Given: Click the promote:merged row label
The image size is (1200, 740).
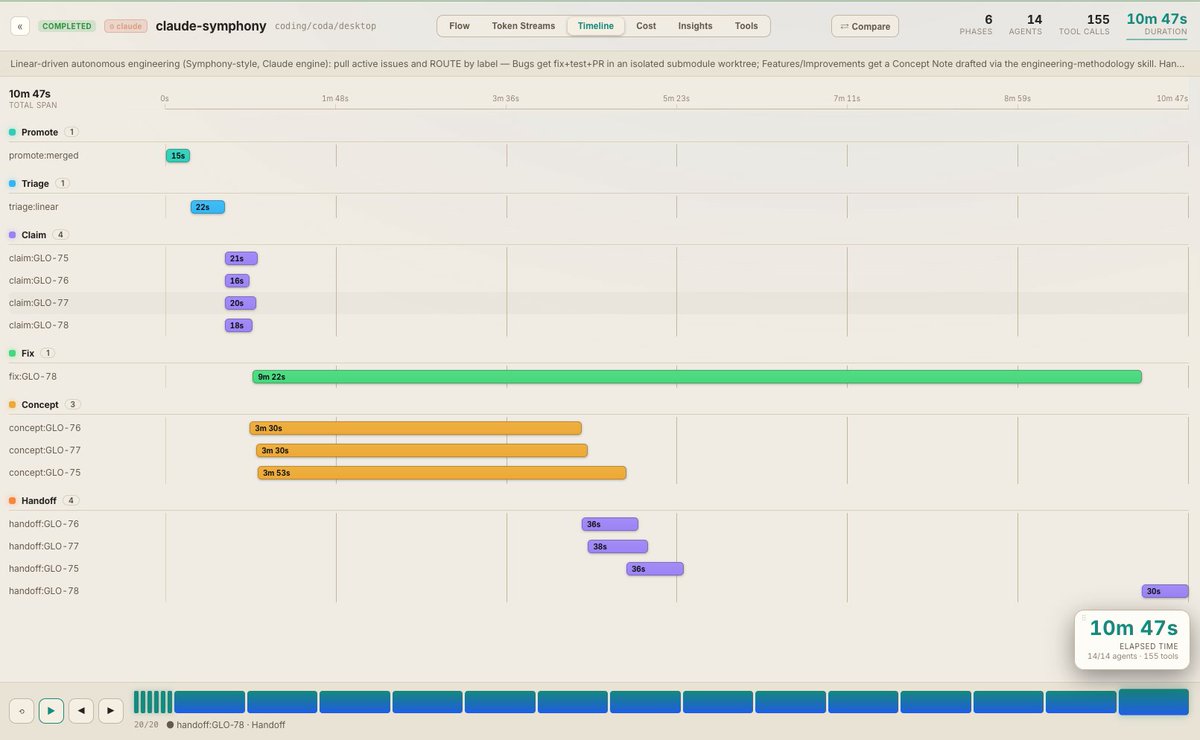Looking at the screenshot, I should coord(44,156).
